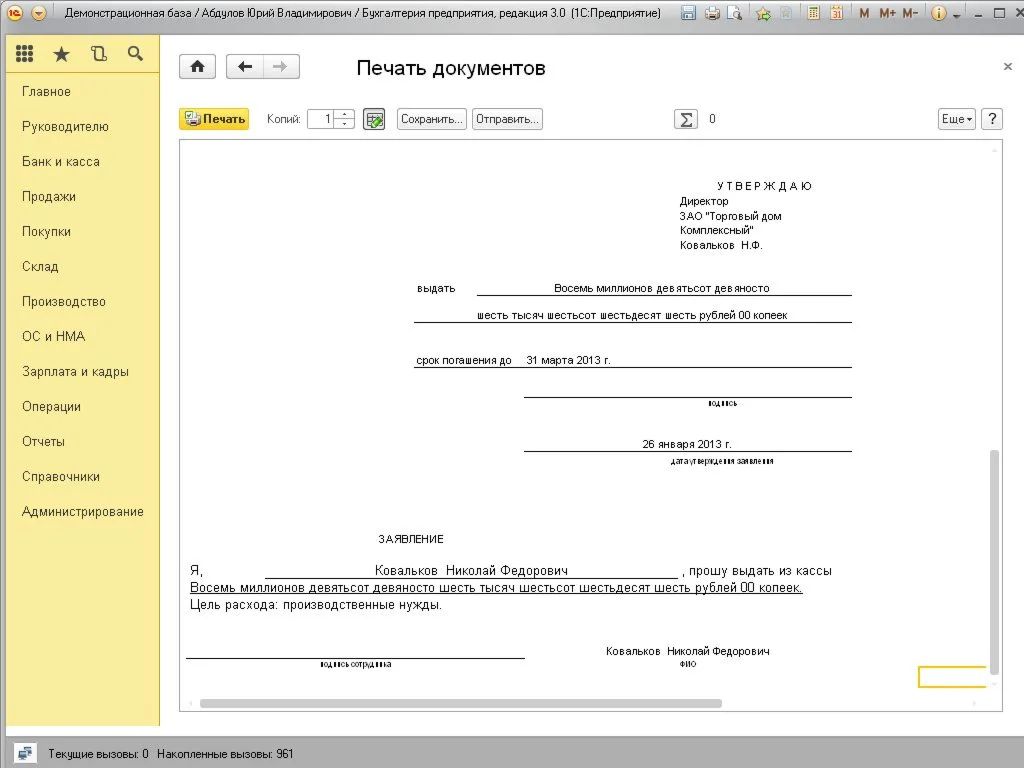Viewport: 1024px width, 768px height.
Task: Expand the Еще dropdown menu
Action: [x=956, y=119]
